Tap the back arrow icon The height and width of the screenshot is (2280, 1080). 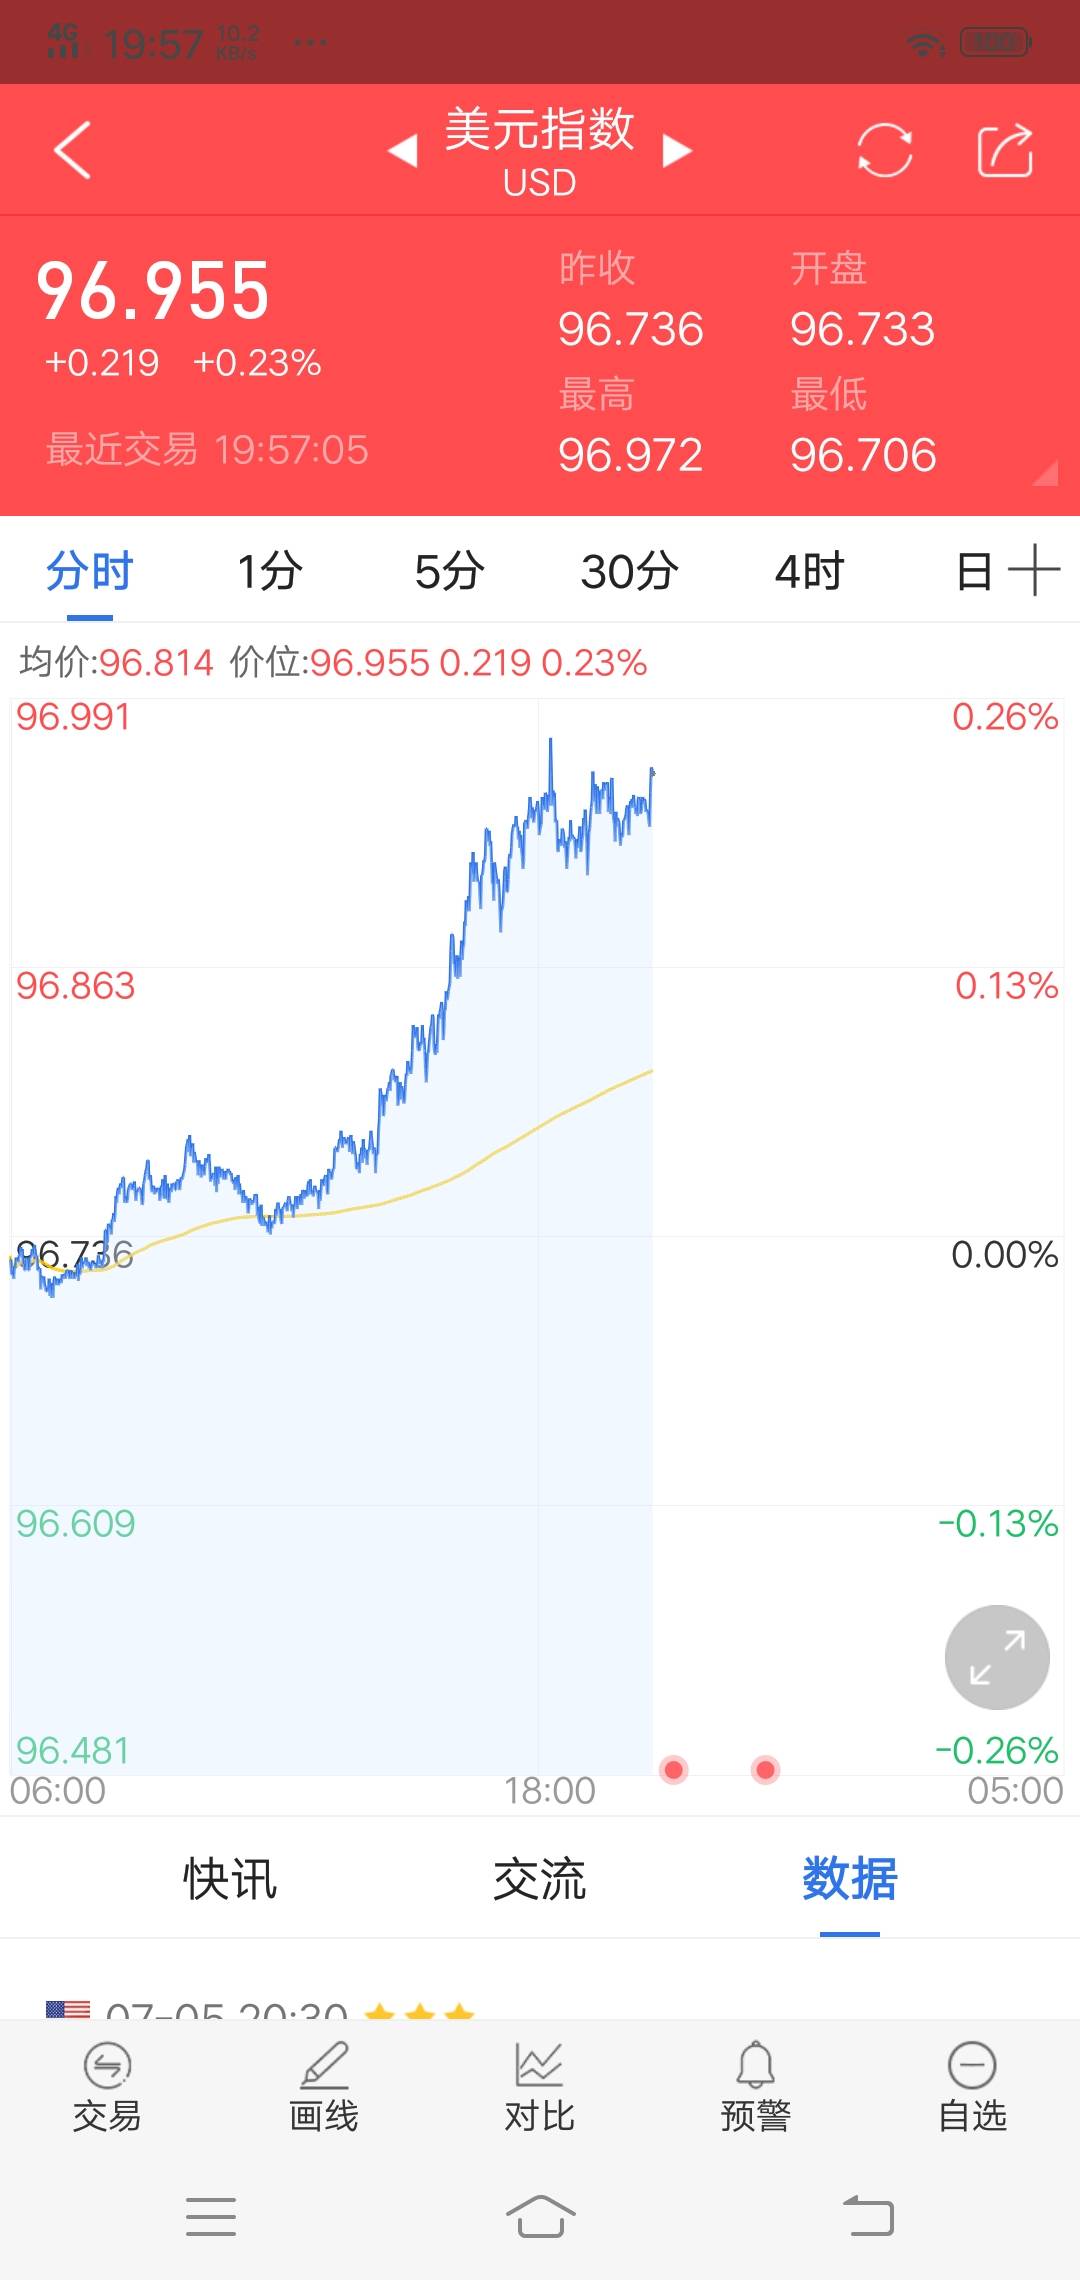click(x=72, y=150)
